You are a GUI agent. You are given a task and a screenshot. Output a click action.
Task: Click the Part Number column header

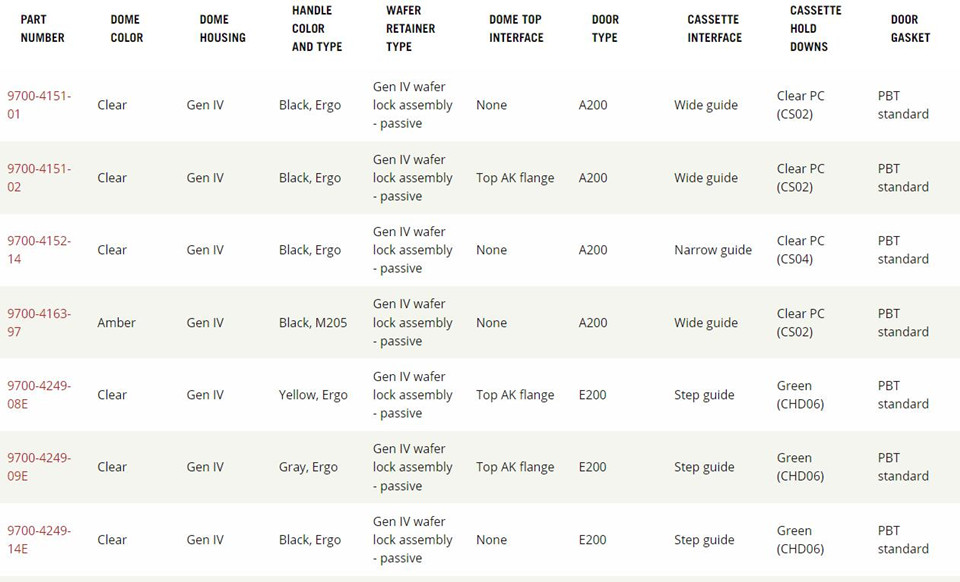point(42,29)
